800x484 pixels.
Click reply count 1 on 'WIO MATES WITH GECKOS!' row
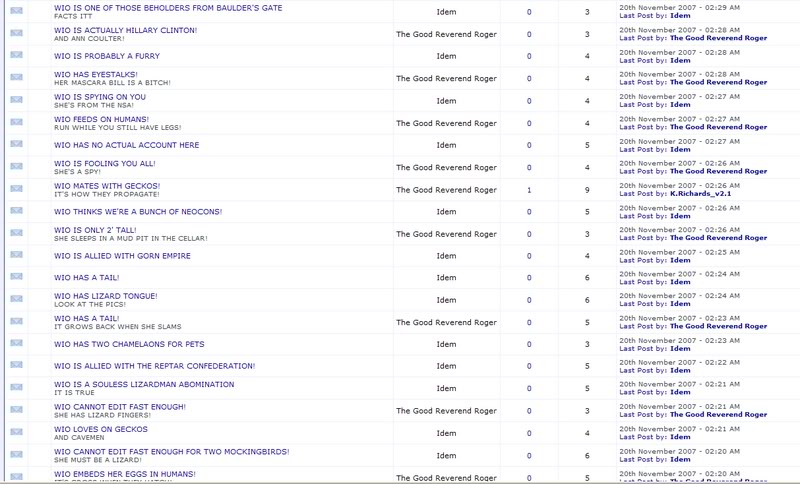[529, 190]
